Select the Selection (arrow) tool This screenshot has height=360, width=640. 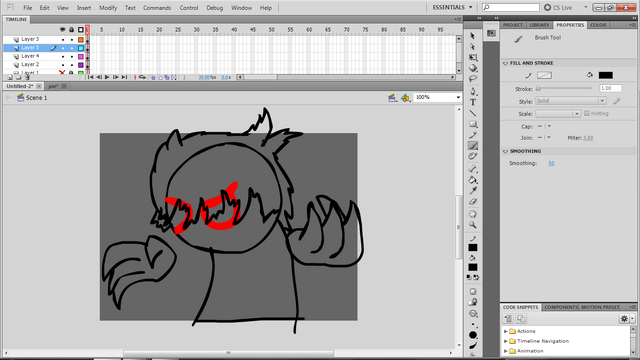(473, 36)
